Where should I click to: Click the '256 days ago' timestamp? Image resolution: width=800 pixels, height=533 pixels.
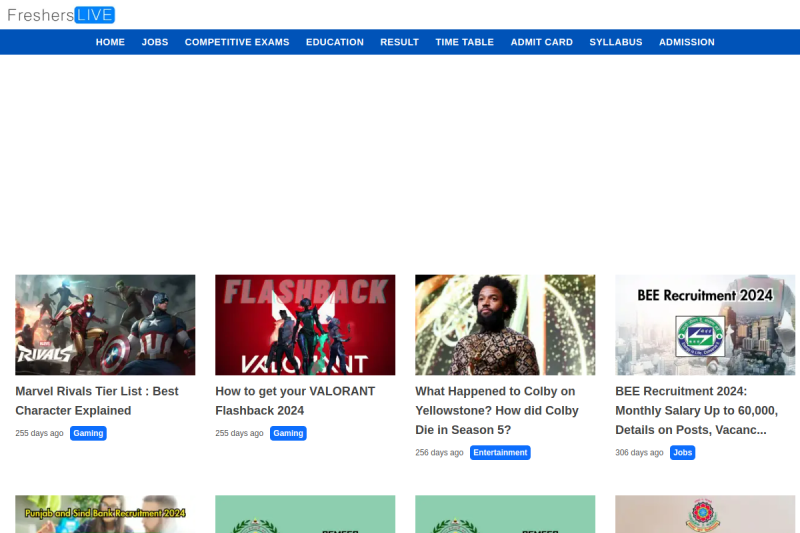439,452
